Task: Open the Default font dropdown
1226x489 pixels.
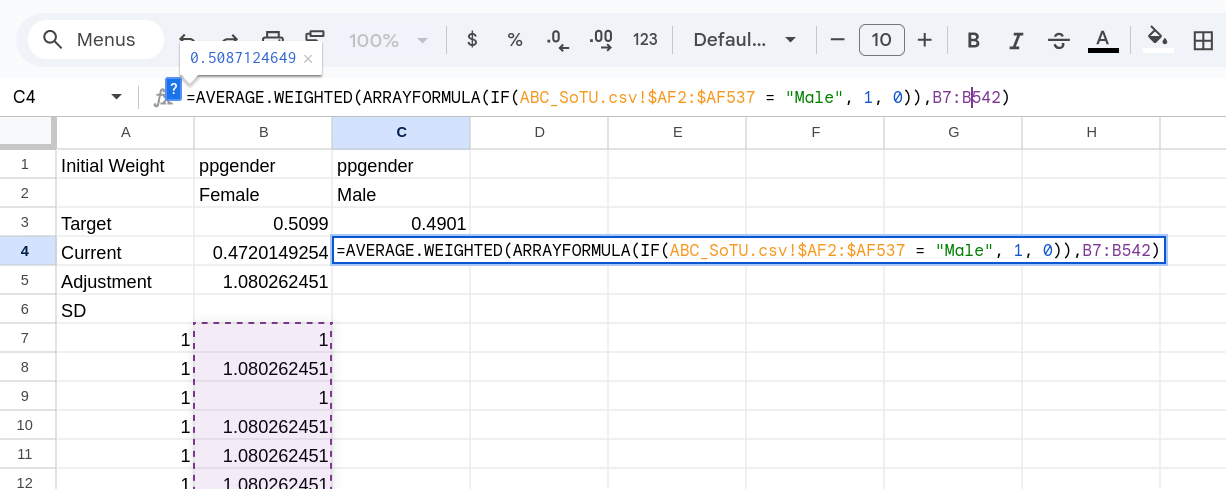Action: click(x=745, y=40)
